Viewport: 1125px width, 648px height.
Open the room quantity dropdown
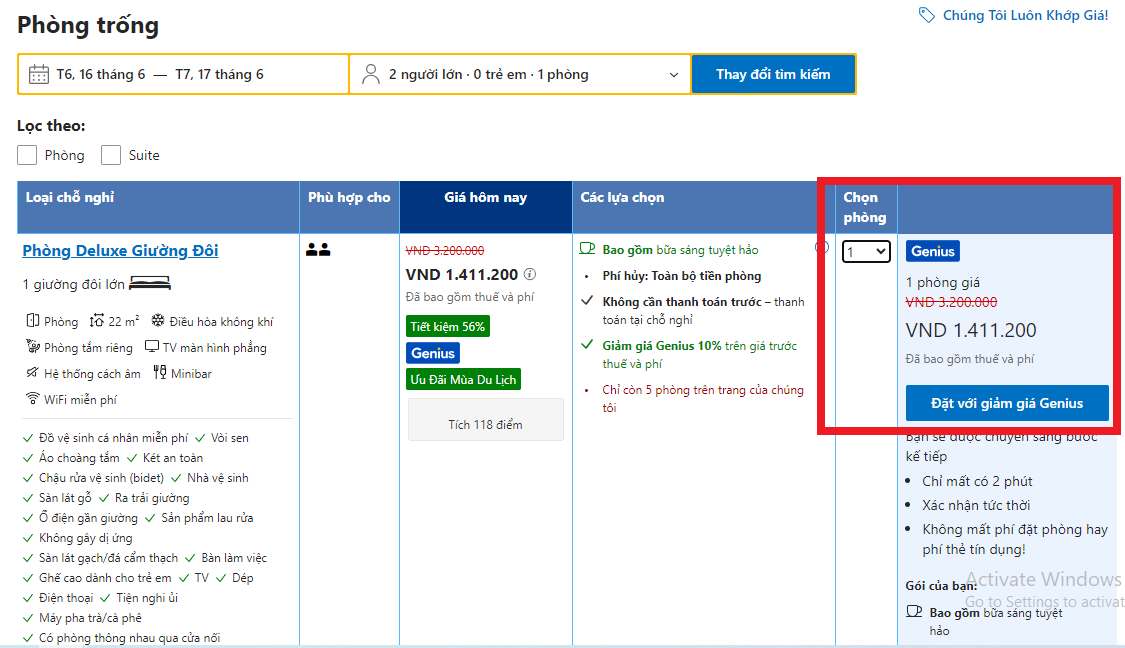[866, 252]
